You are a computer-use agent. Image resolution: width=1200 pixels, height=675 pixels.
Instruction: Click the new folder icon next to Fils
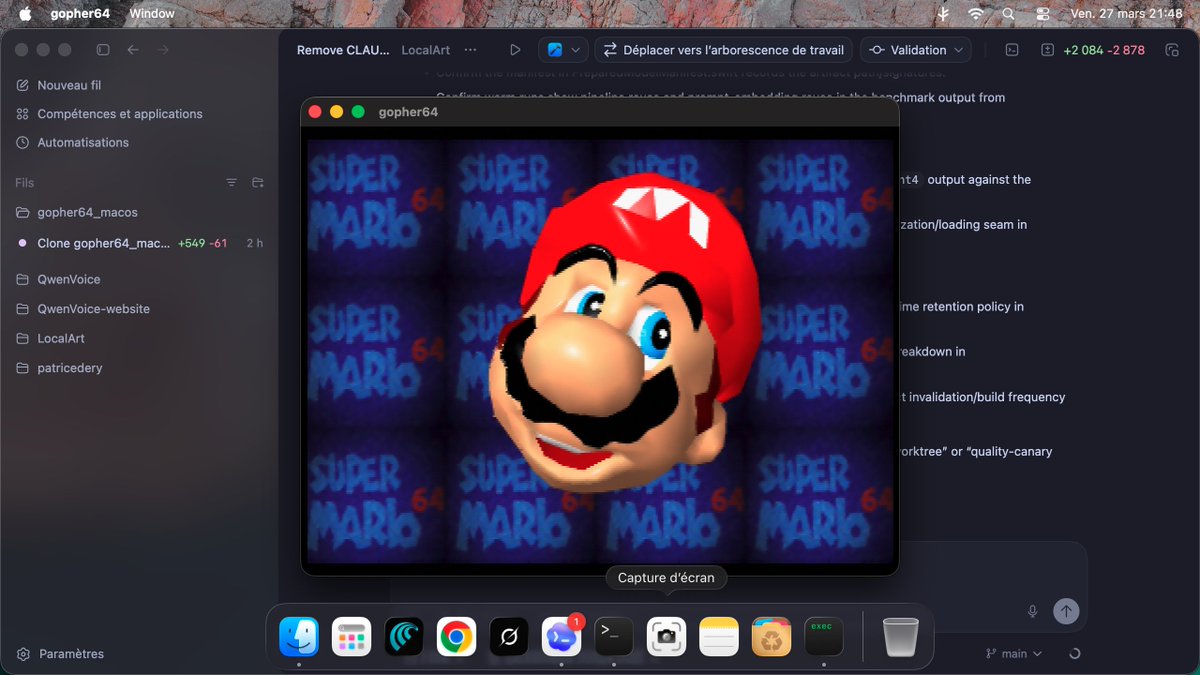(x=258, y=183)
